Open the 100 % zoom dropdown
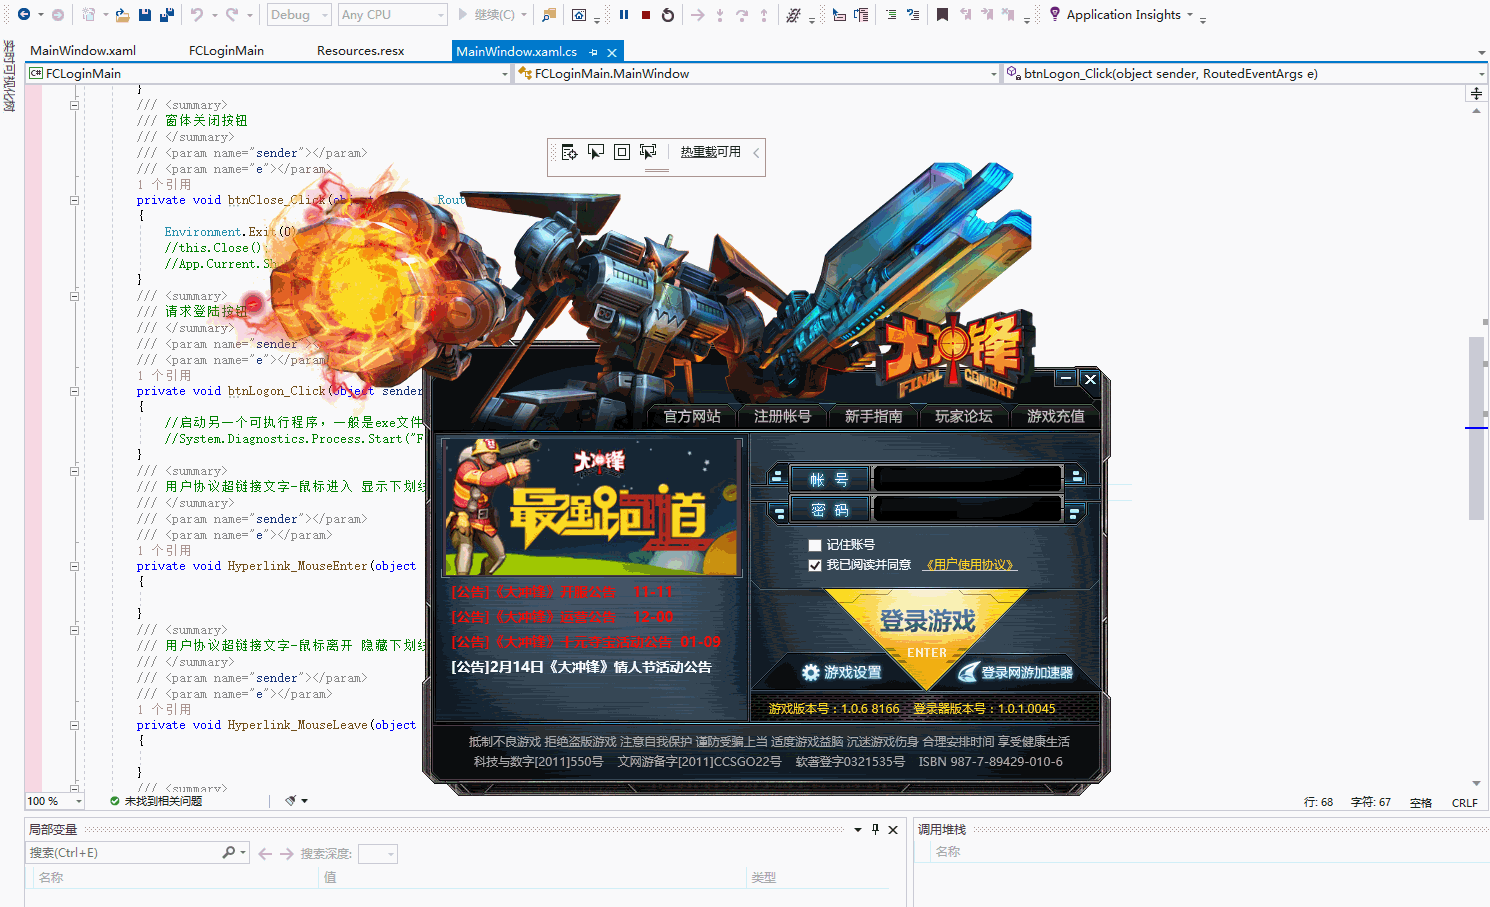 pos(79,801)
